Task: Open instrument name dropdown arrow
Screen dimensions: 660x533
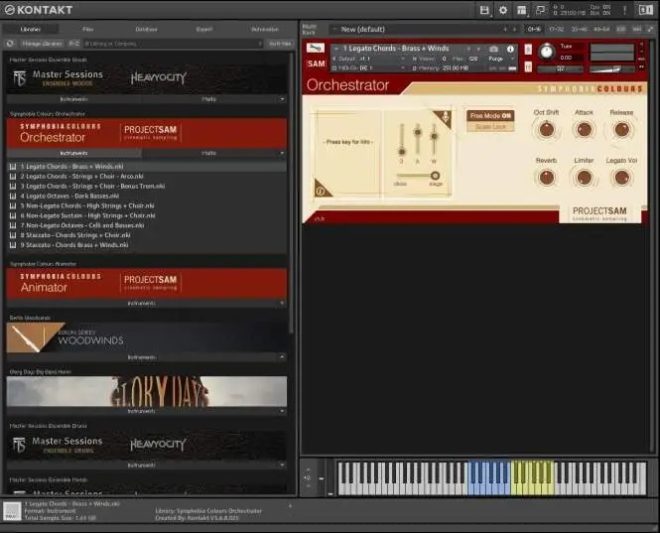Action: (336, 49)
